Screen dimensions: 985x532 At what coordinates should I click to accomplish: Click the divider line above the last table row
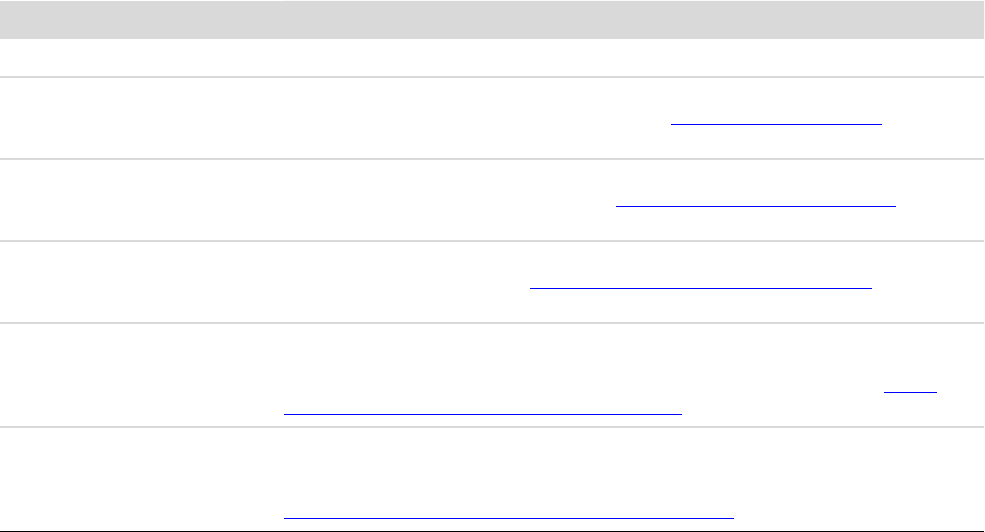point(492,428)
